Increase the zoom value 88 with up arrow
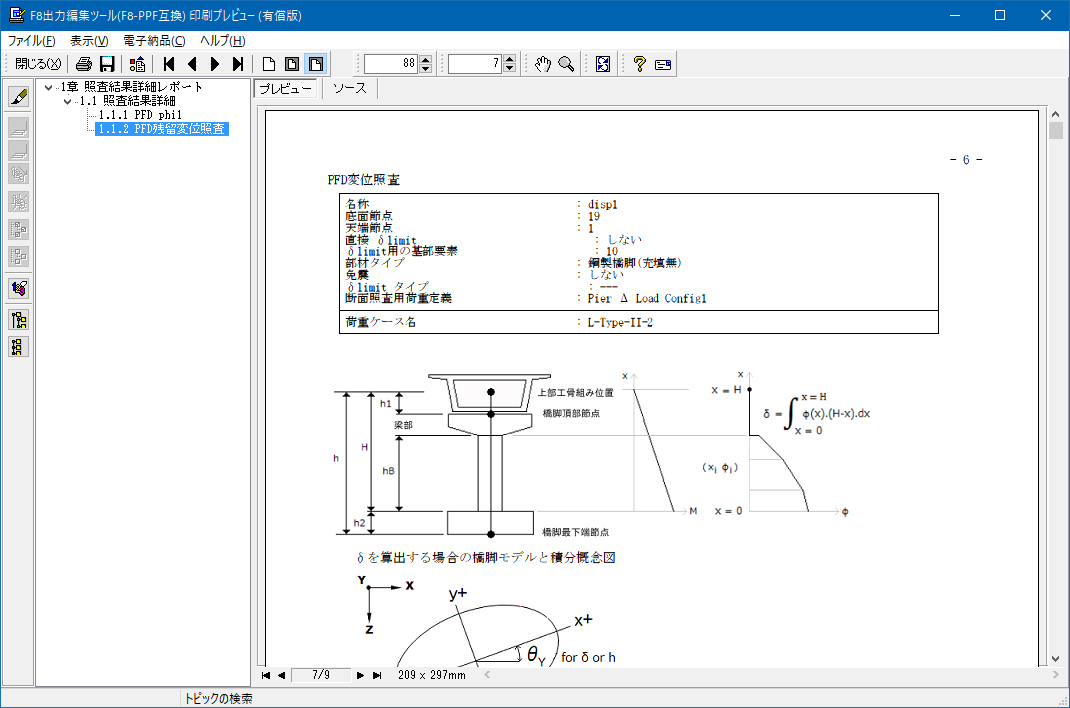1070x708 pixels. point(426,59)
